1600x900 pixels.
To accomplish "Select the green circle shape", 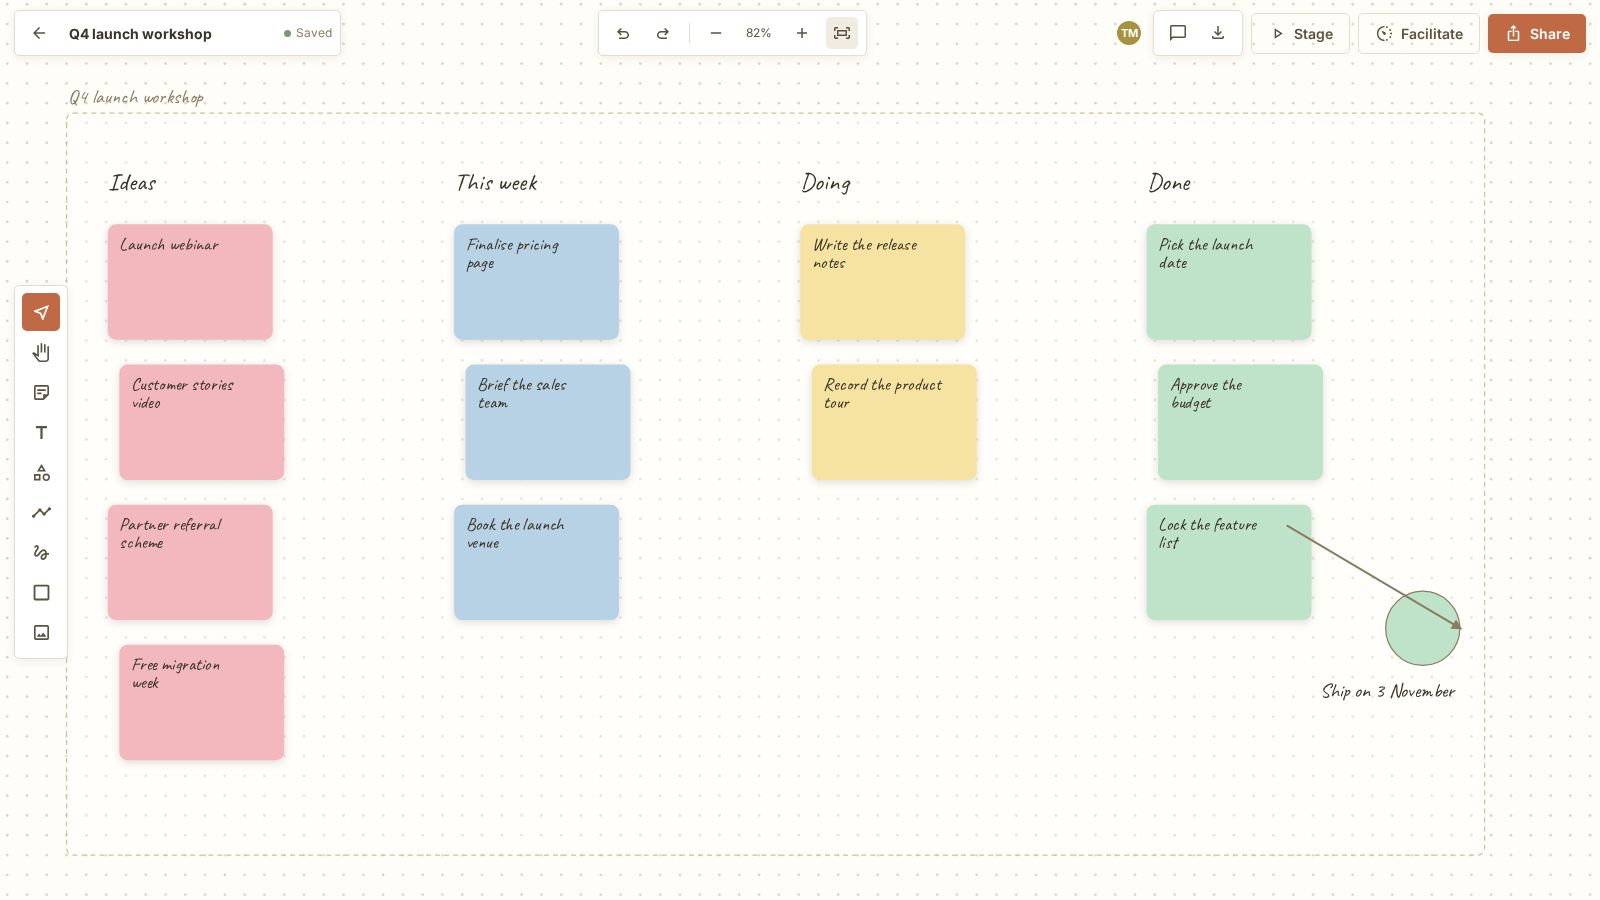I will point(1422,628).
